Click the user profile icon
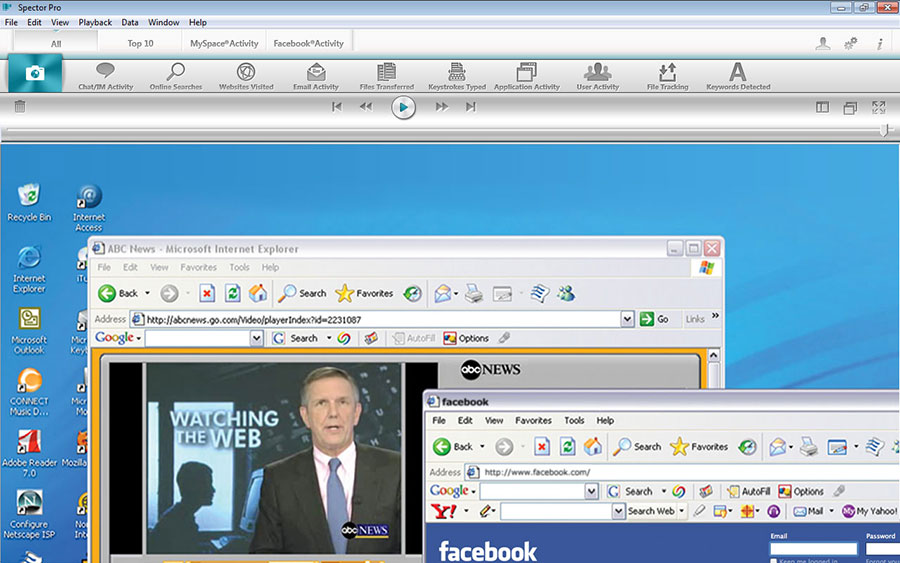Viewport: 900px width, 563px height. pyautogui.click(x=823, y=44)
